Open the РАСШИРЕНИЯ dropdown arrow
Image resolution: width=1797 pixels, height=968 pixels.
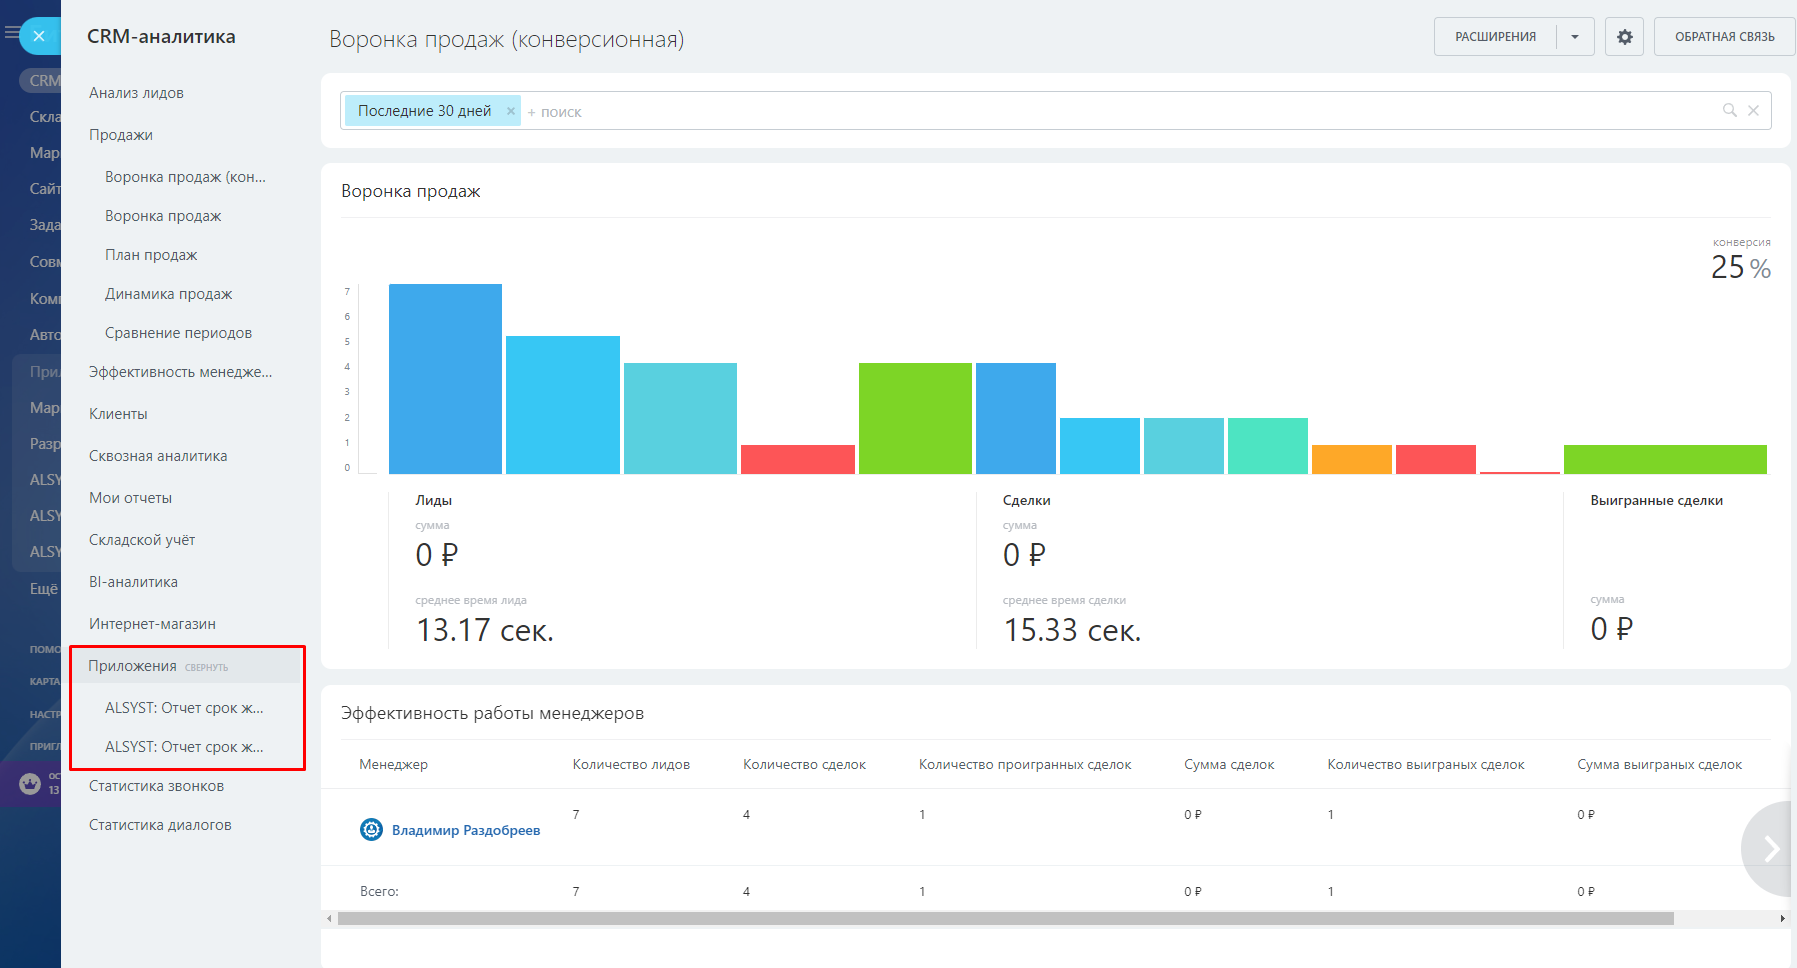pos(1575,37)
